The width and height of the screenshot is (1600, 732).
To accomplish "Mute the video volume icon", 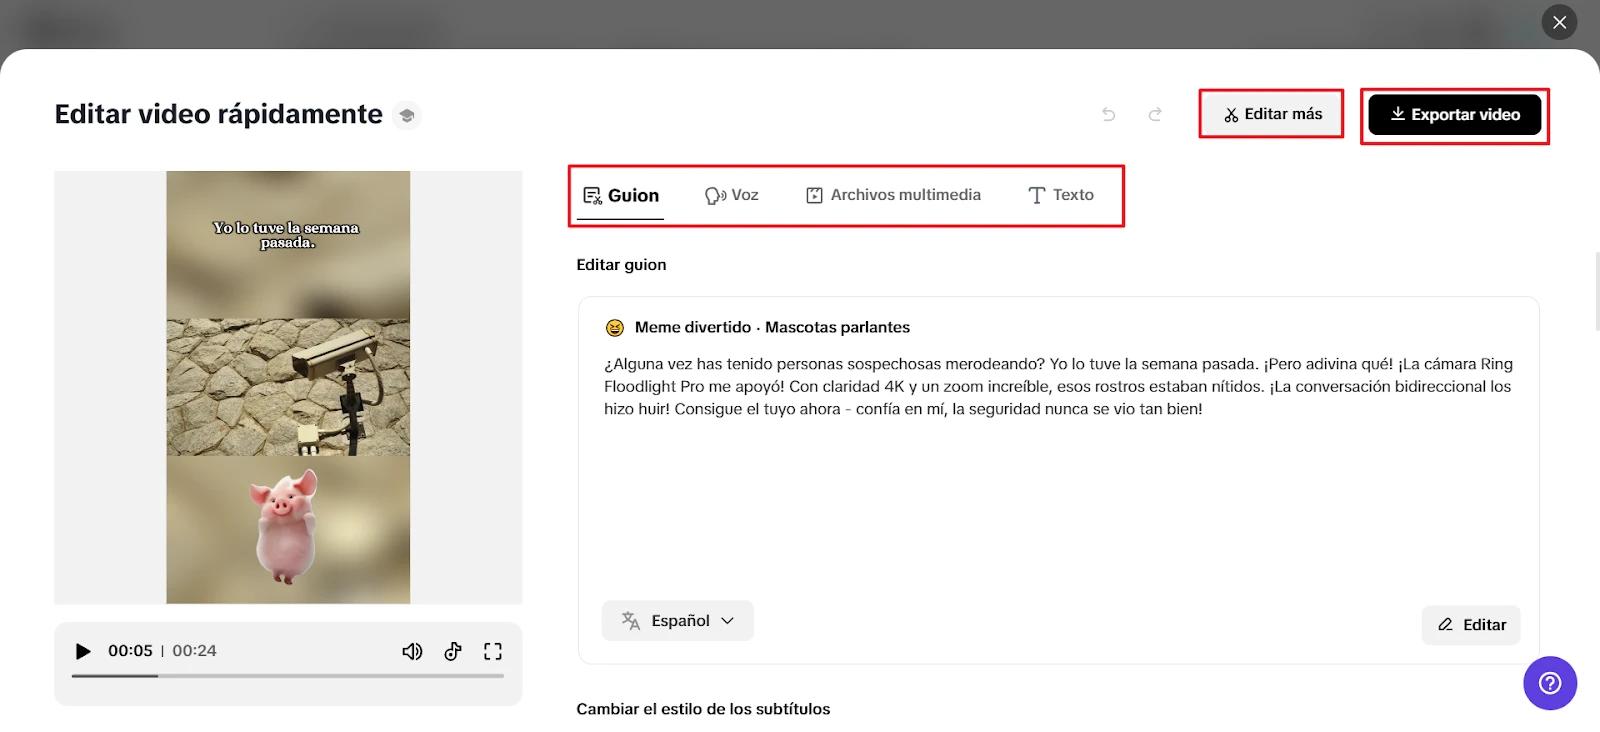I will click(412, 651).
